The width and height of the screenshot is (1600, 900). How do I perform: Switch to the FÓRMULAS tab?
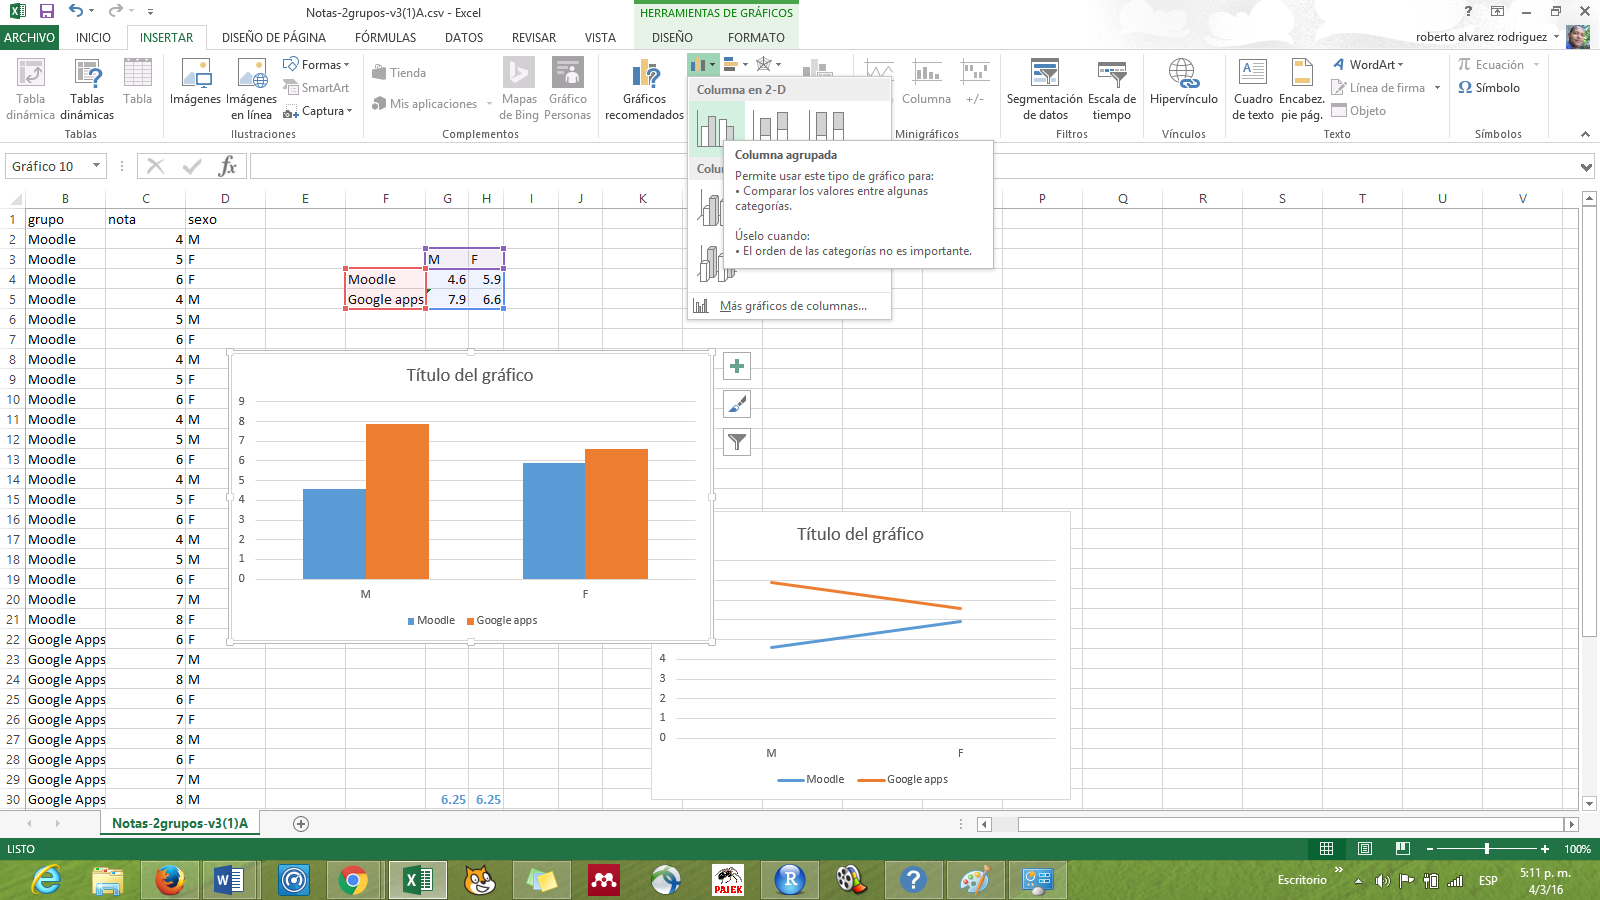point(385,37)
